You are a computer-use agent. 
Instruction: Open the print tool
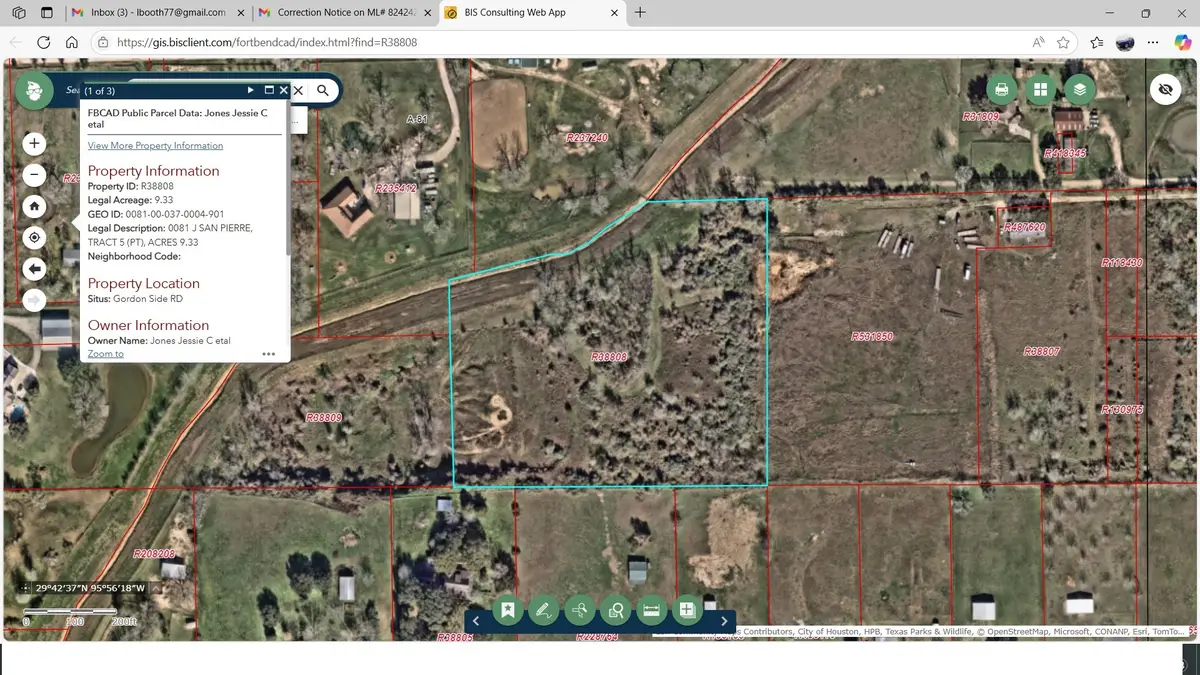1001,89
